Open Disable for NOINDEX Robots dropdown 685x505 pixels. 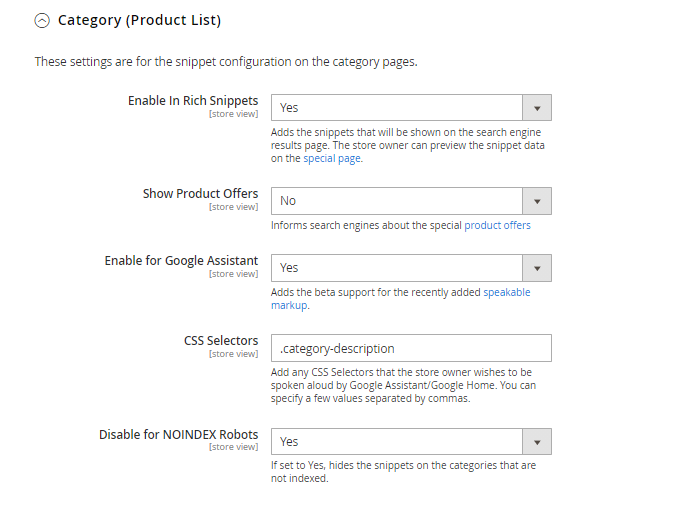398,442
